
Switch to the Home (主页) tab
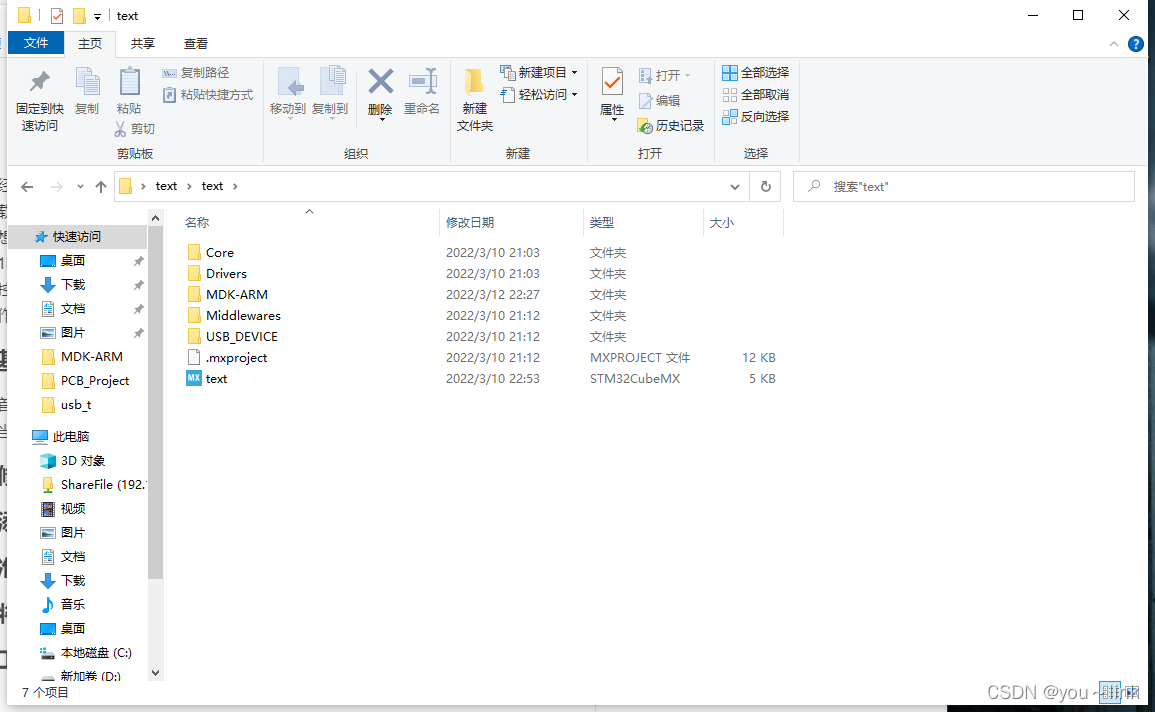click(x=90, y=43)
